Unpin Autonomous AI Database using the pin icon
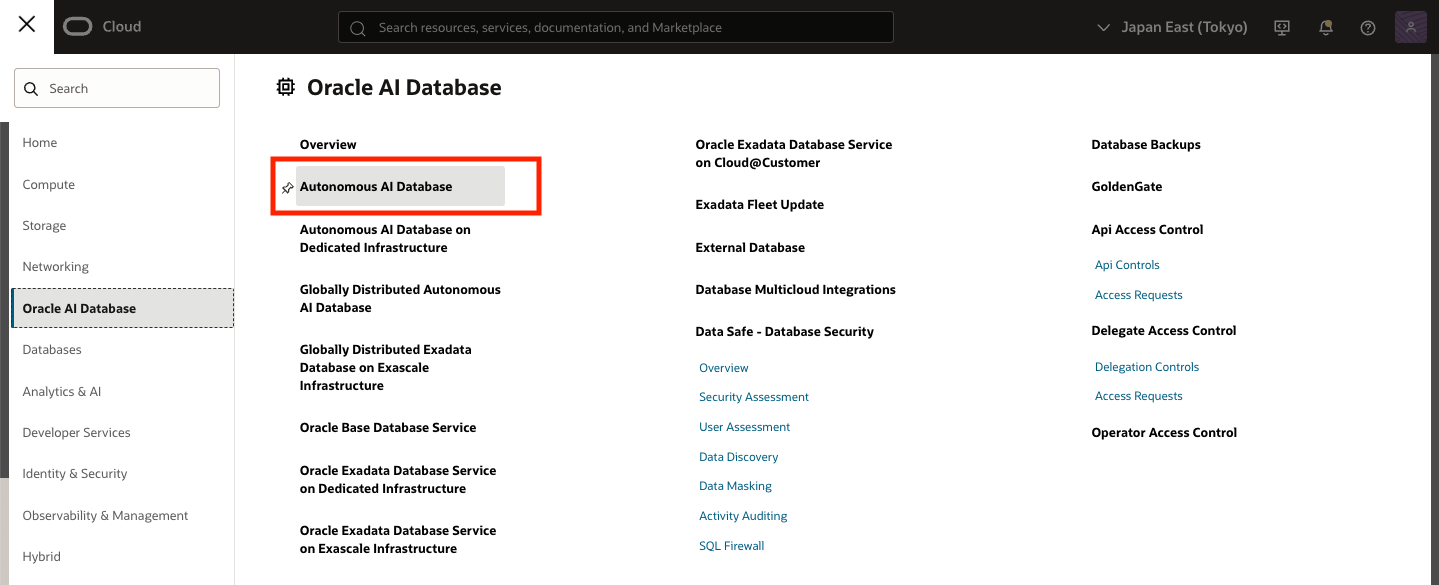The image size is (1439, 585). [288, 186]
